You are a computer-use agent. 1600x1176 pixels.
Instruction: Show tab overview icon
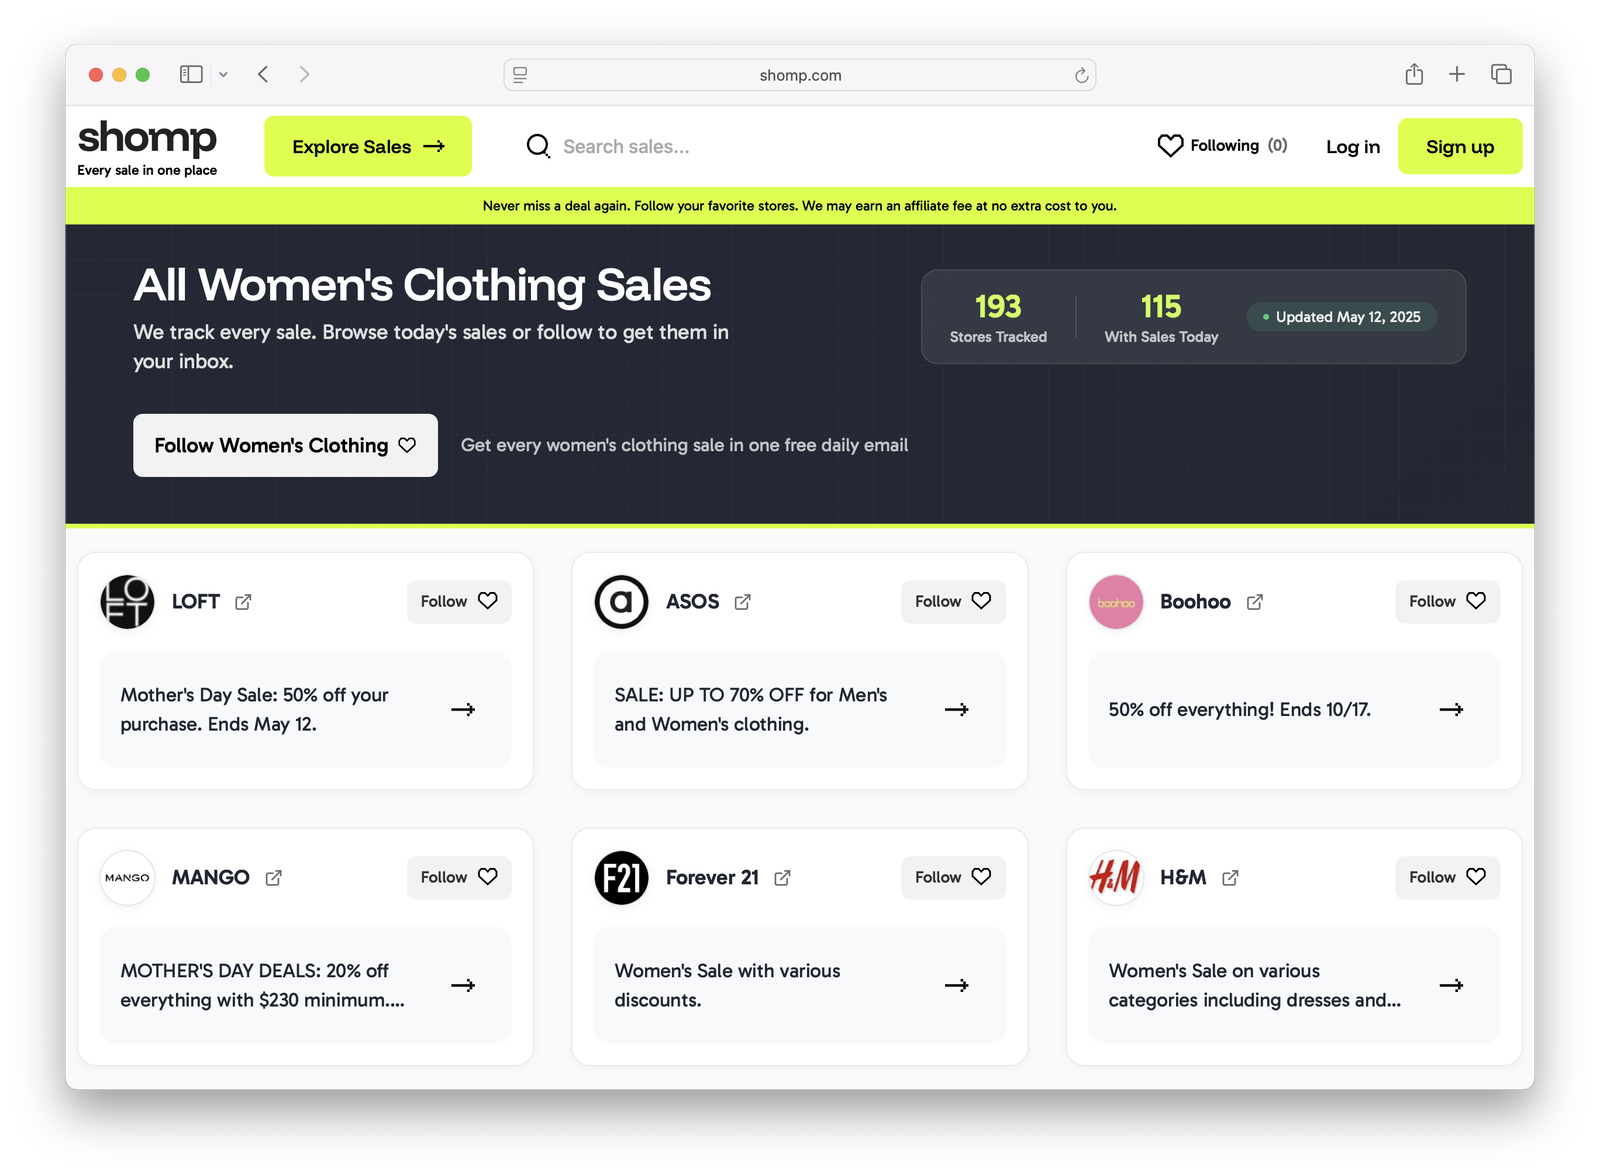pos(1501,74)
